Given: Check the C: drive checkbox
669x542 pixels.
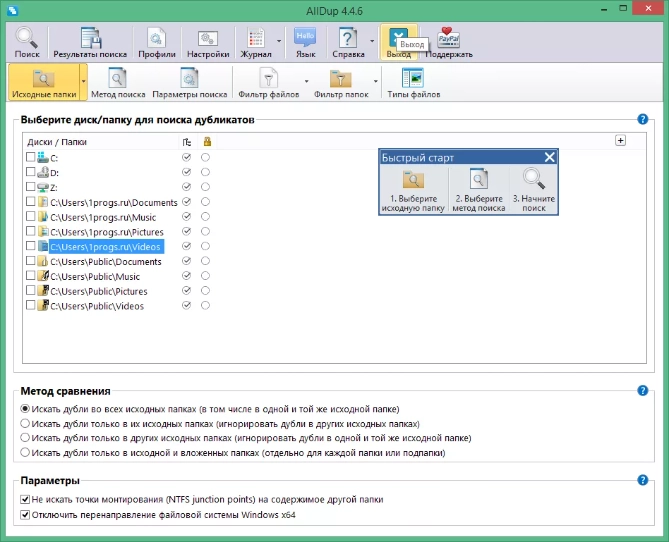Looking at the screenshot, I should [30, 158].
